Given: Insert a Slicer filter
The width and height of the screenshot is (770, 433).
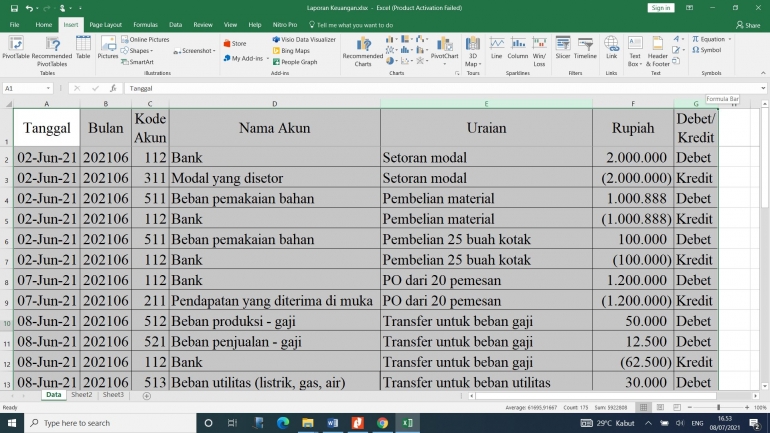Looking at the screenshot, I should click(x=563, y=48).
